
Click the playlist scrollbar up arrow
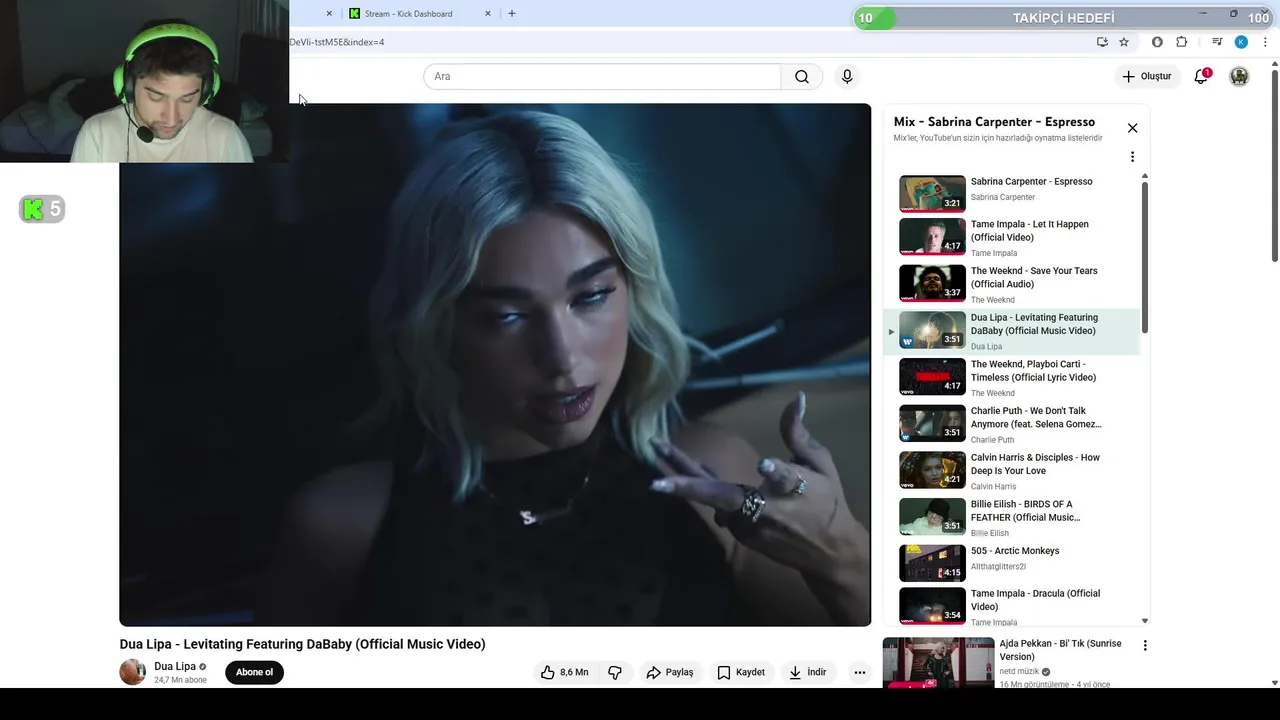tap(1145, 176)
